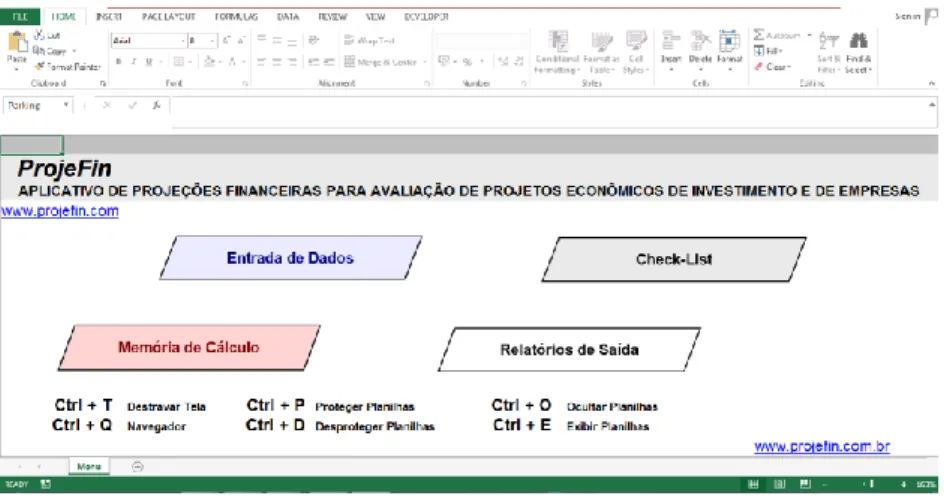Open Conditional Formatting menu

point(557,52)
